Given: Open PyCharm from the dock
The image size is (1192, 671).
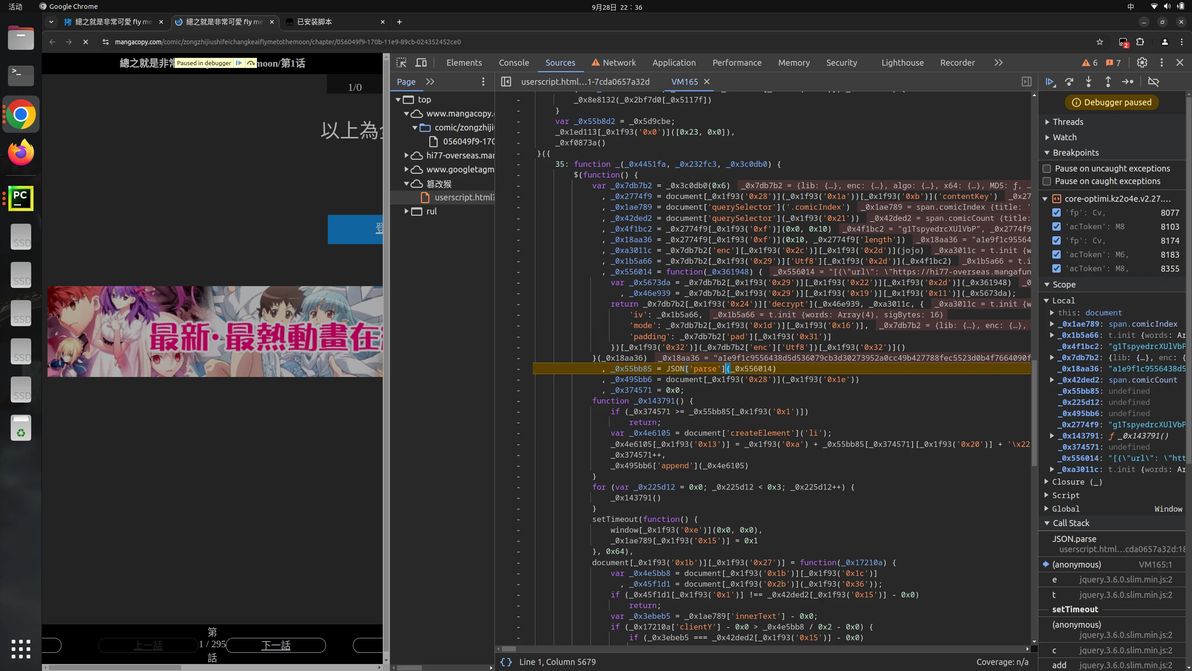Looking at the screenshot, I should pos(21,198).
